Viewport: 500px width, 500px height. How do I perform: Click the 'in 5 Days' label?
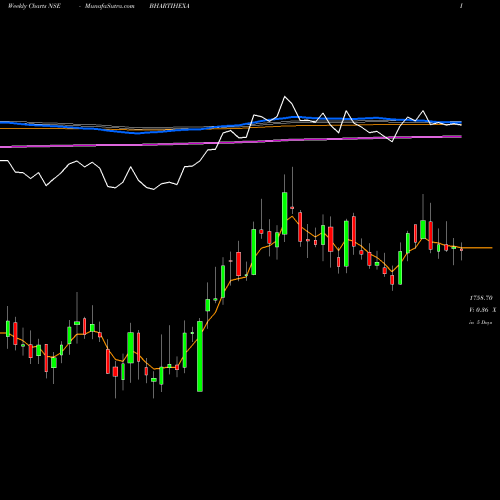pos(481,322)
